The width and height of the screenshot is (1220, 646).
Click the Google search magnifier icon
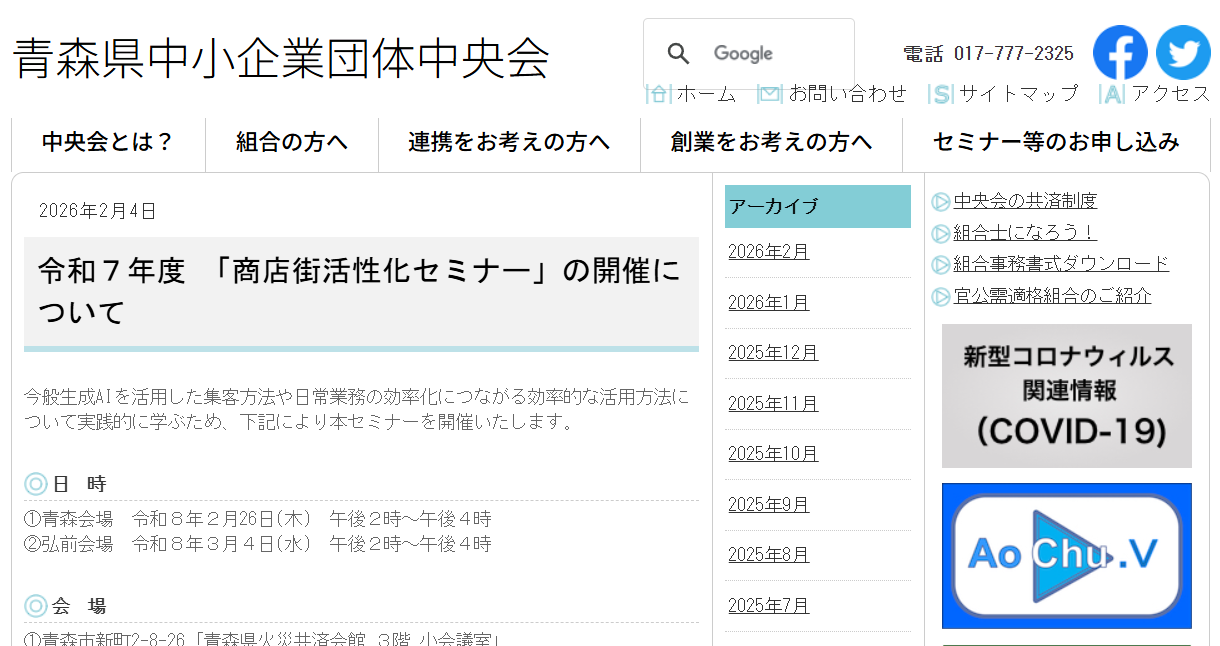[x=679, y=53]
